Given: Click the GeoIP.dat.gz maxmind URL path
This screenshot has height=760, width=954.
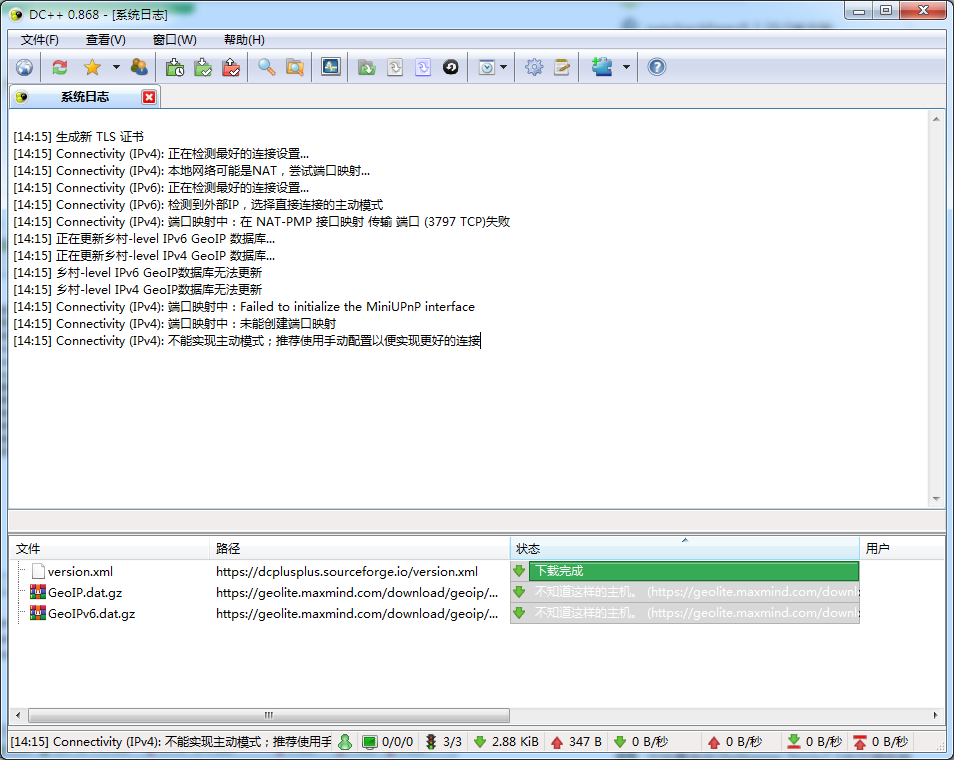Looking at the screenshot, I should 357,593.
